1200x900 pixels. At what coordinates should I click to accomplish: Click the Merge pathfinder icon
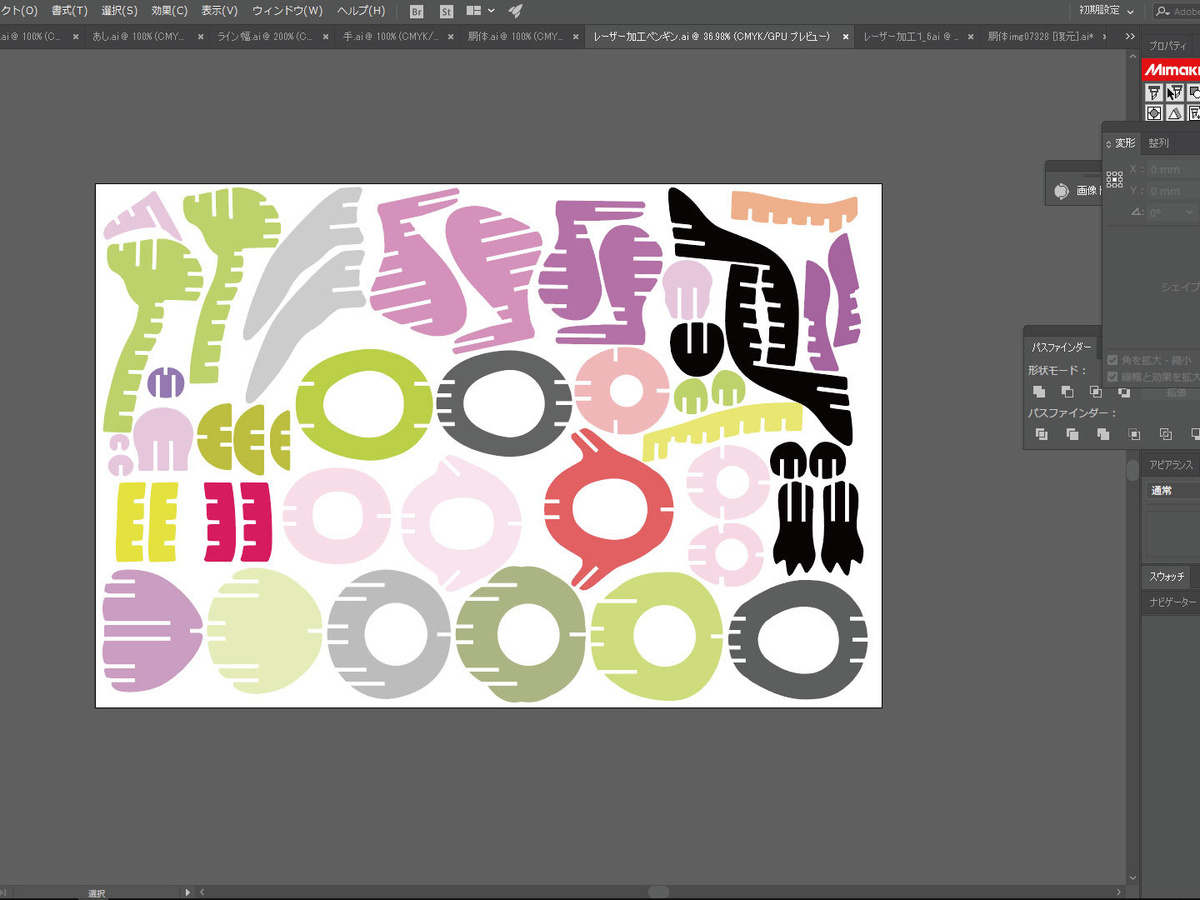click(1103, 434)
